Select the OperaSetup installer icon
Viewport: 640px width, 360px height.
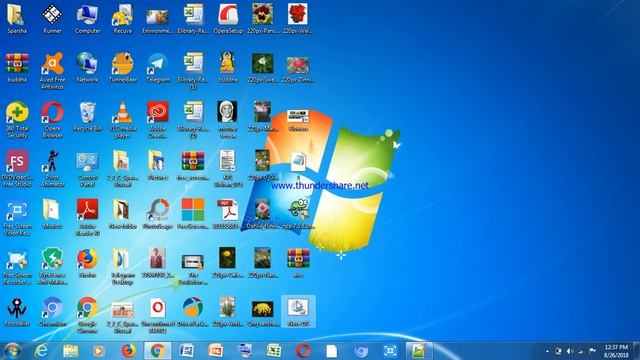point(228,18)
